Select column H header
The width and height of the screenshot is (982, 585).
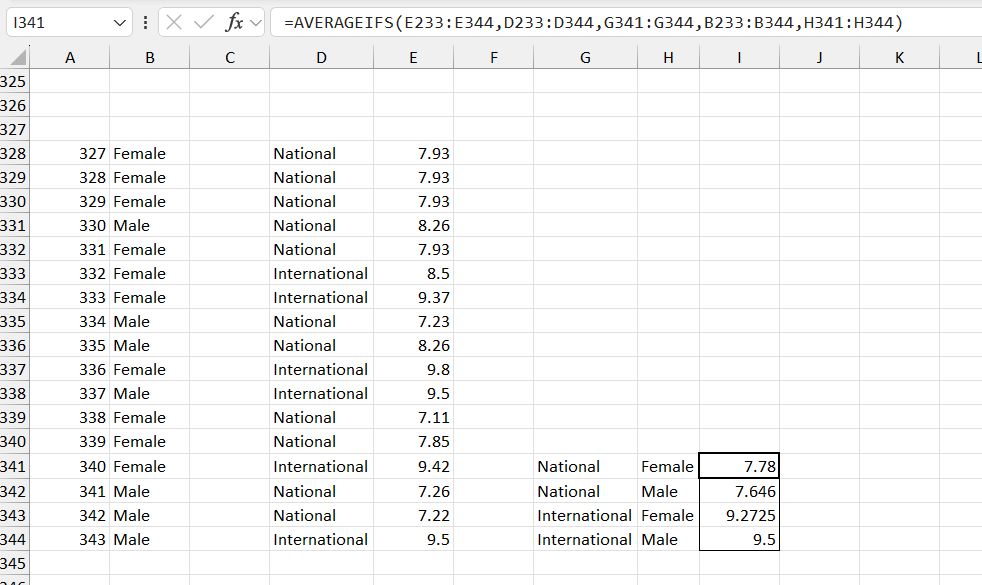(x=668, y=58)
